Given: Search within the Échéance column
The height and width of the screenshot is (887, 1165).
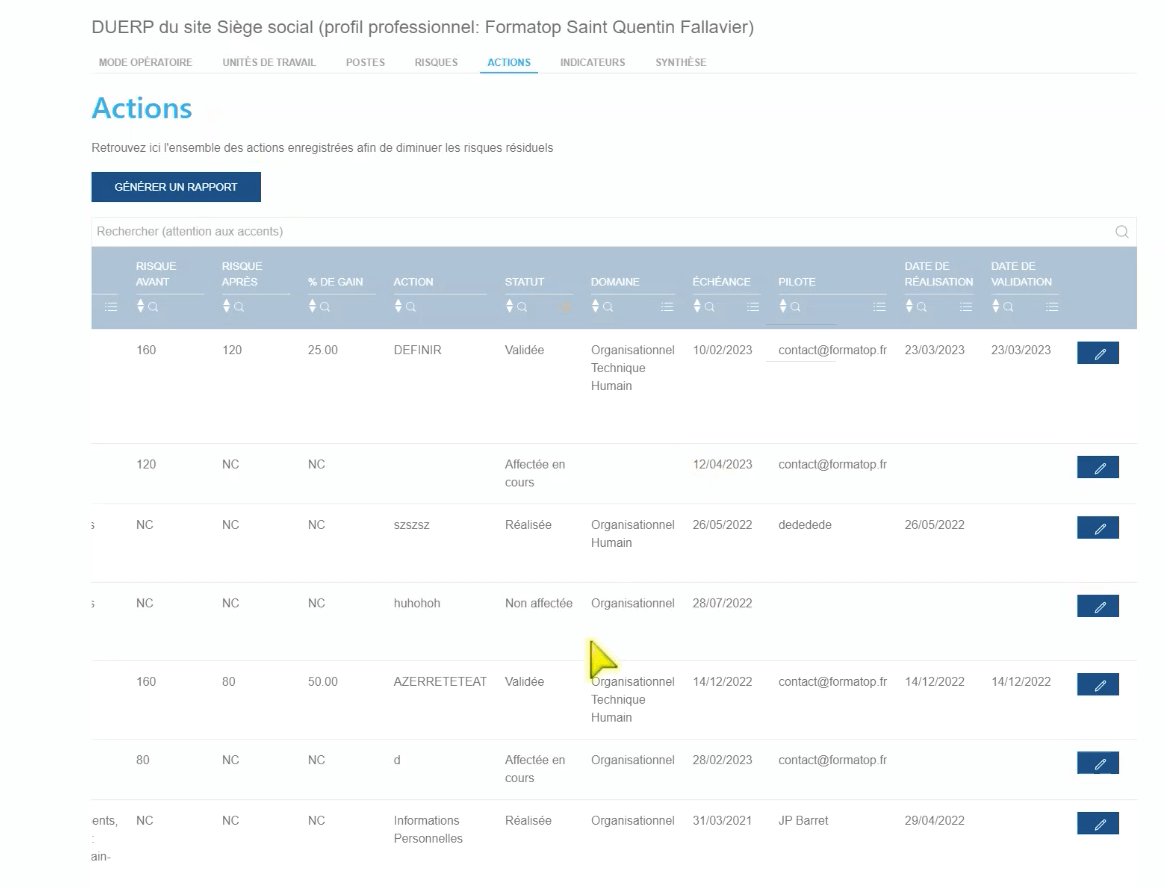Looking at the screenshot, I should pos(710,307).
